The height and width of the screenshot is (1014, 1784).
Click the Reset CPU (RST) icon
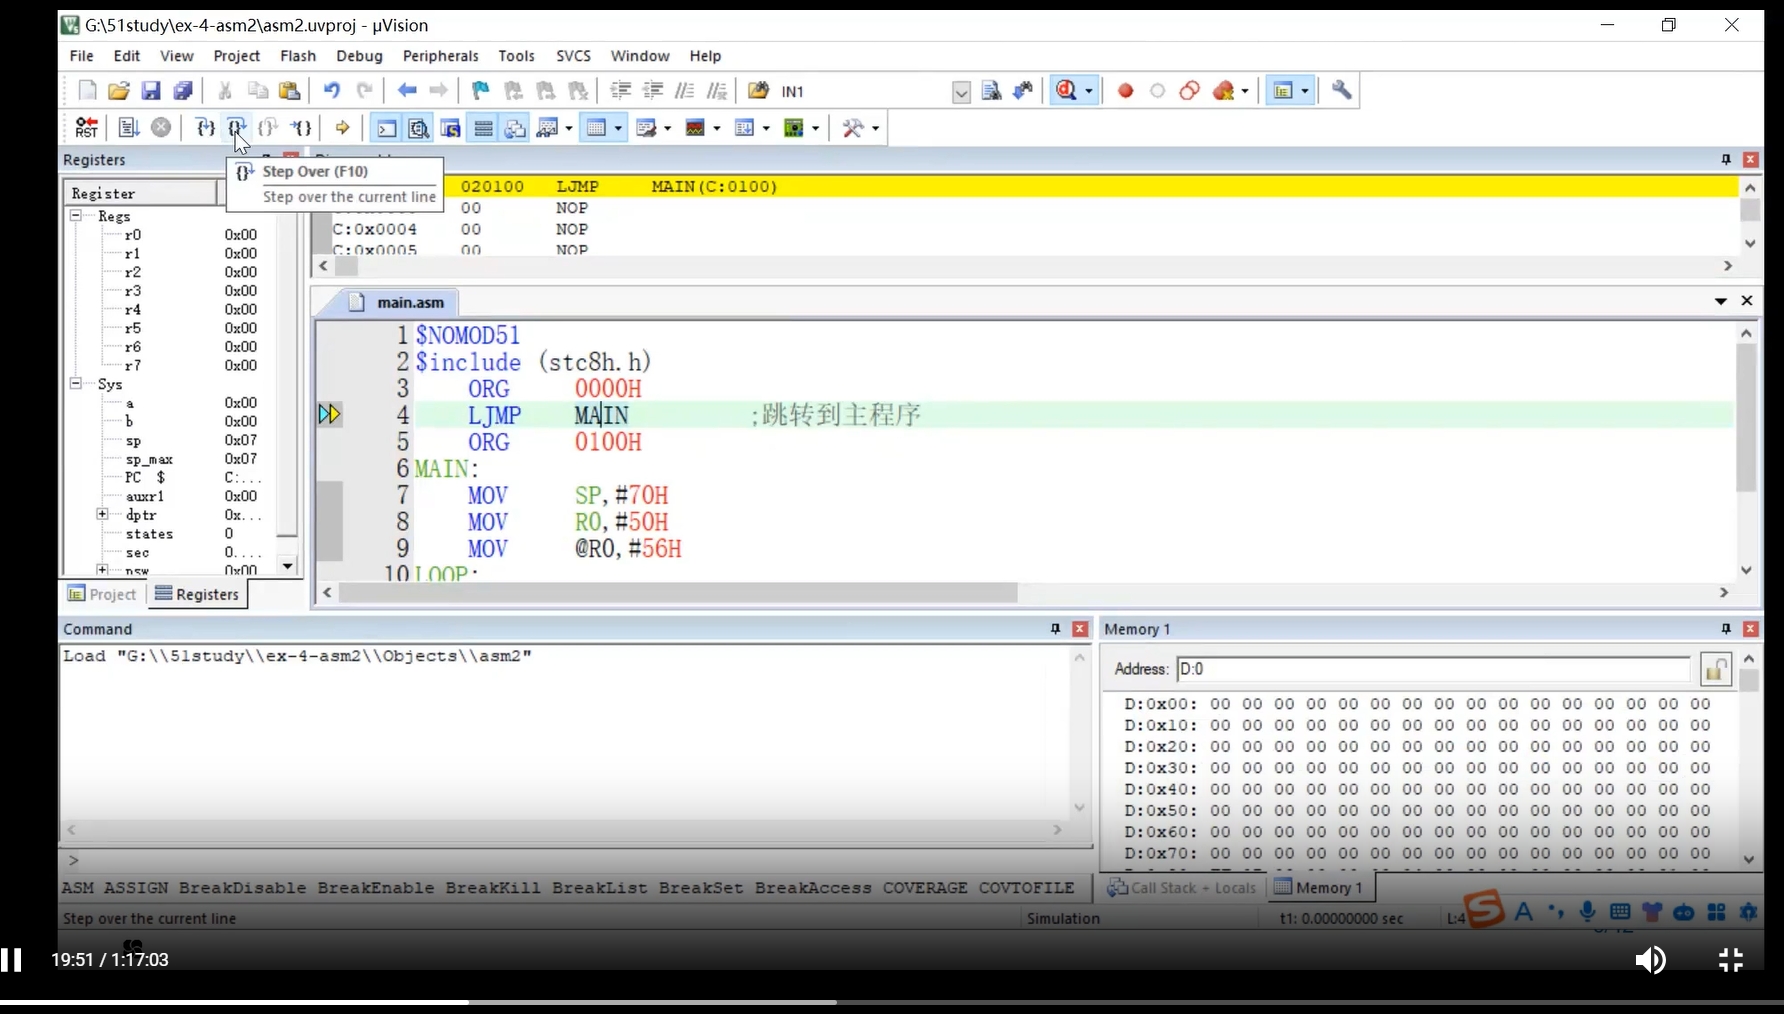87,128
